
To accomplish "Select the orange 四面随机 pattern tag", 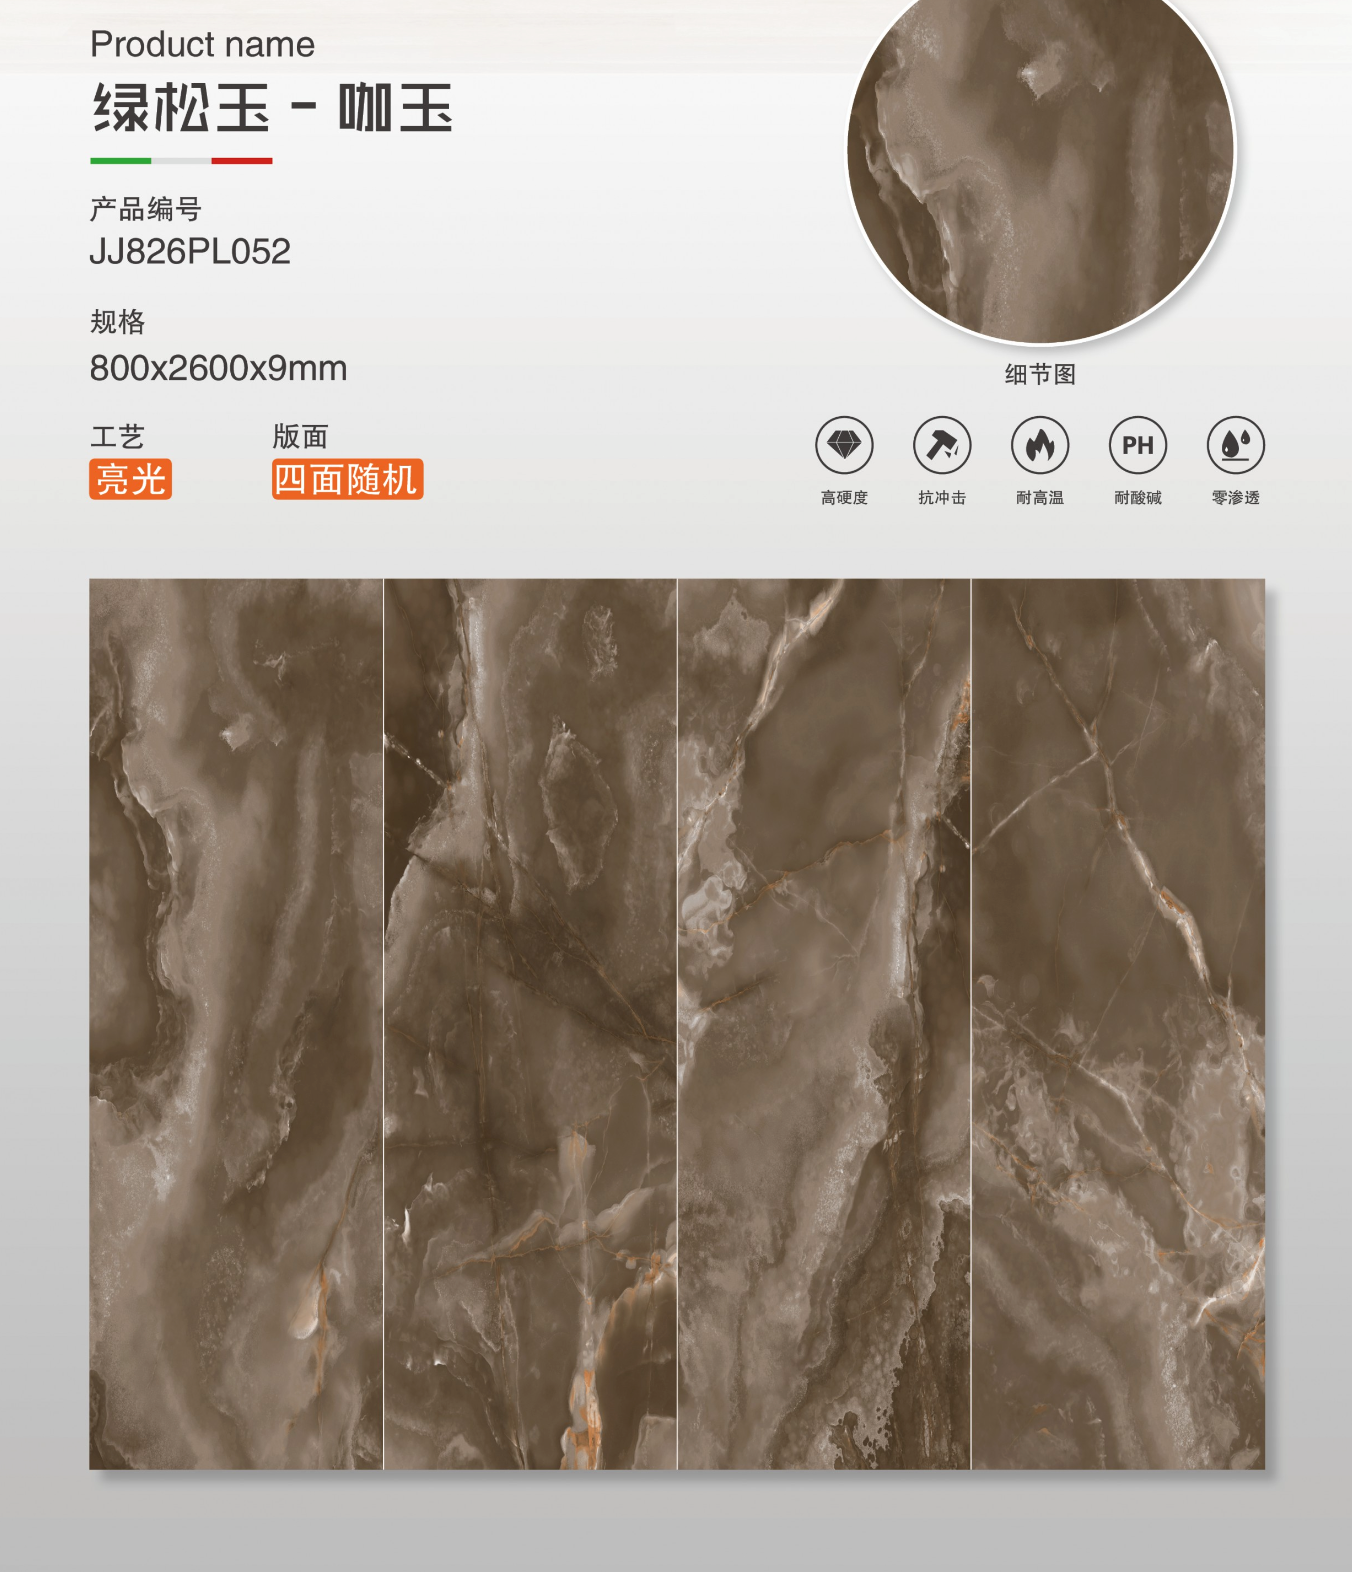I will 347,479.
